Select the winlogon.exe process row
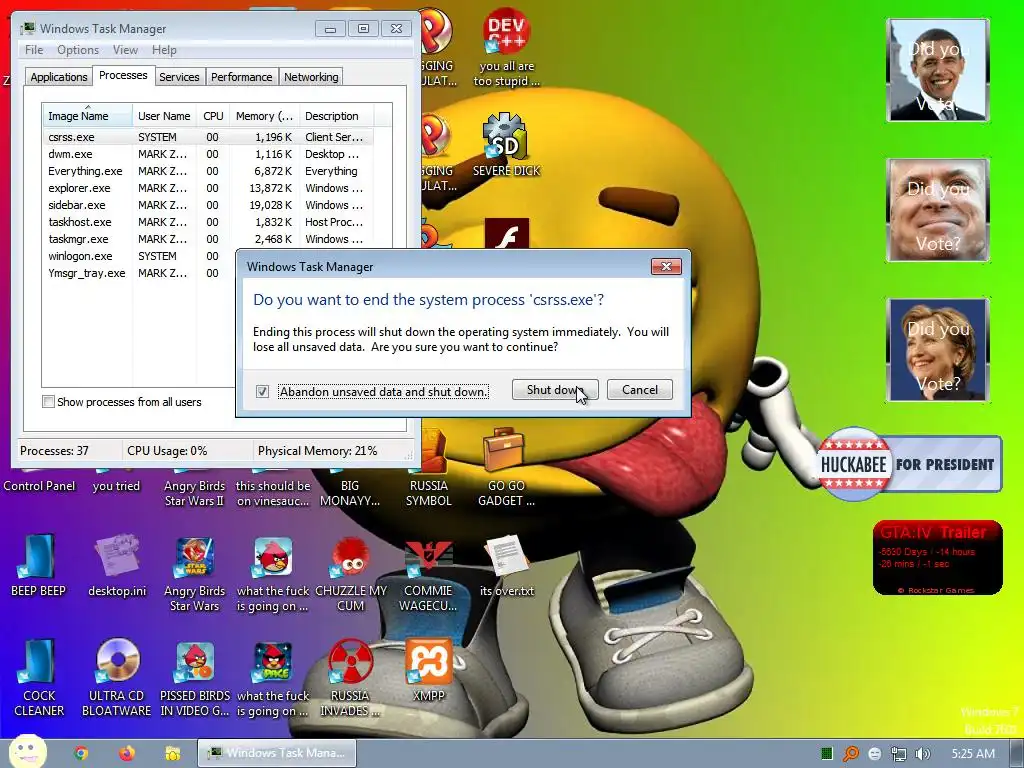Viewport: 1024px width, 768px height. (x=139, y=256)
